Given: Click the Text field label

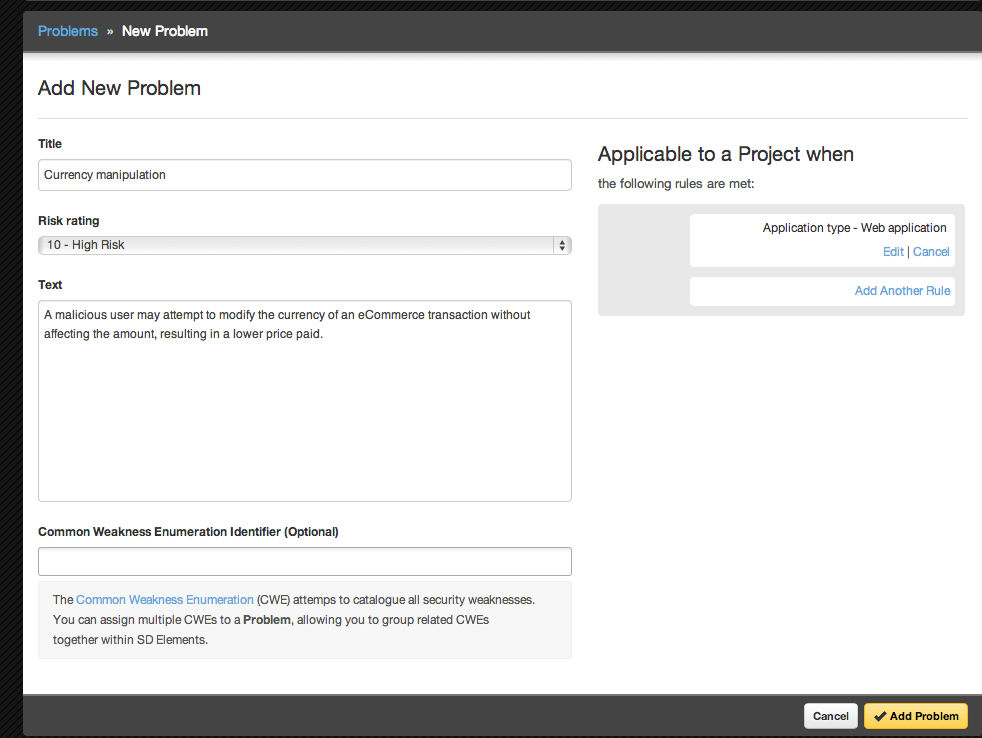Looking at the screenshot, I should [x=50, y=285].
